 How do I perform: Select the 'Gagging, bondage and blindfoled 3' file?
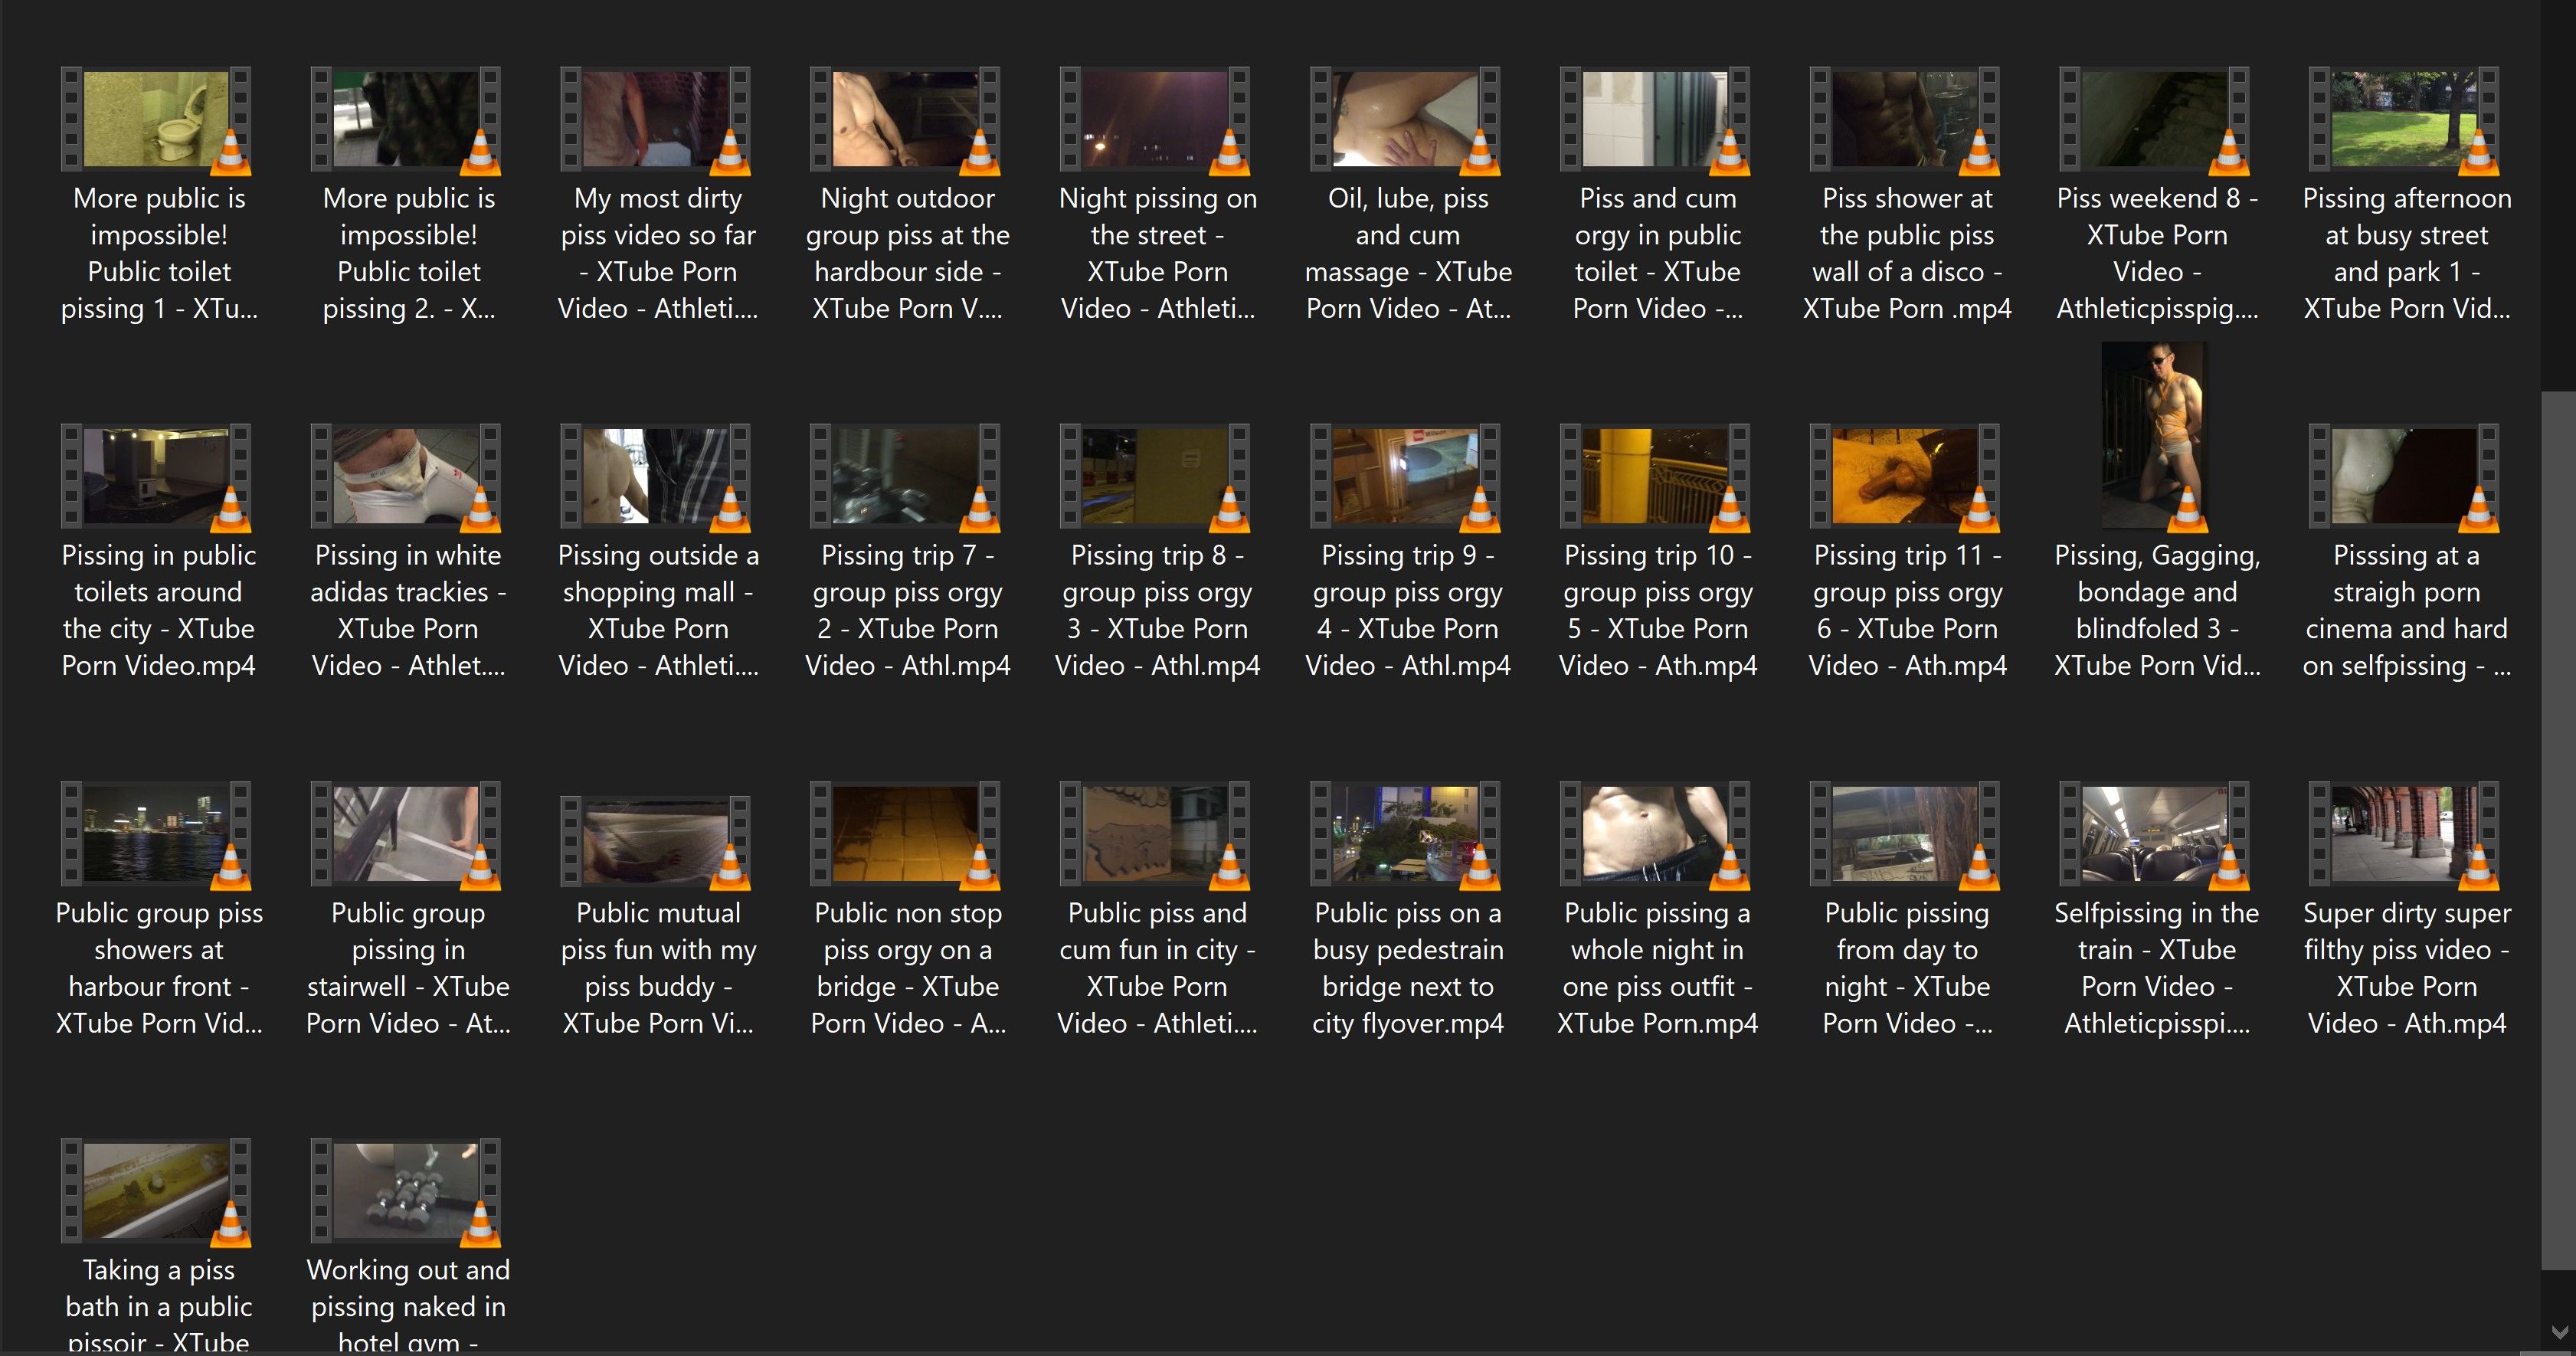tap(2157, 512)
